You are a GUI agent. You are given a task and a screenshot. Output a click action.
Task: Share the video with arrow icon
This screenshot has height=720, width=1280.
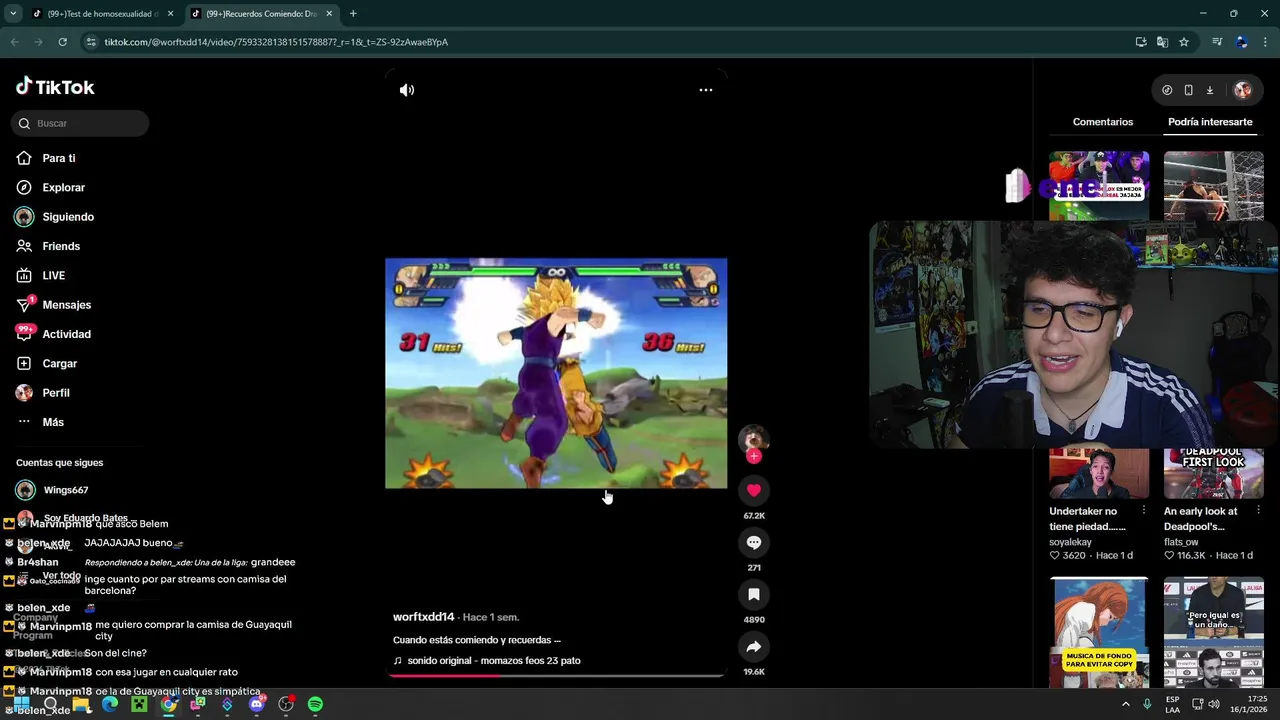click(754, 646)
